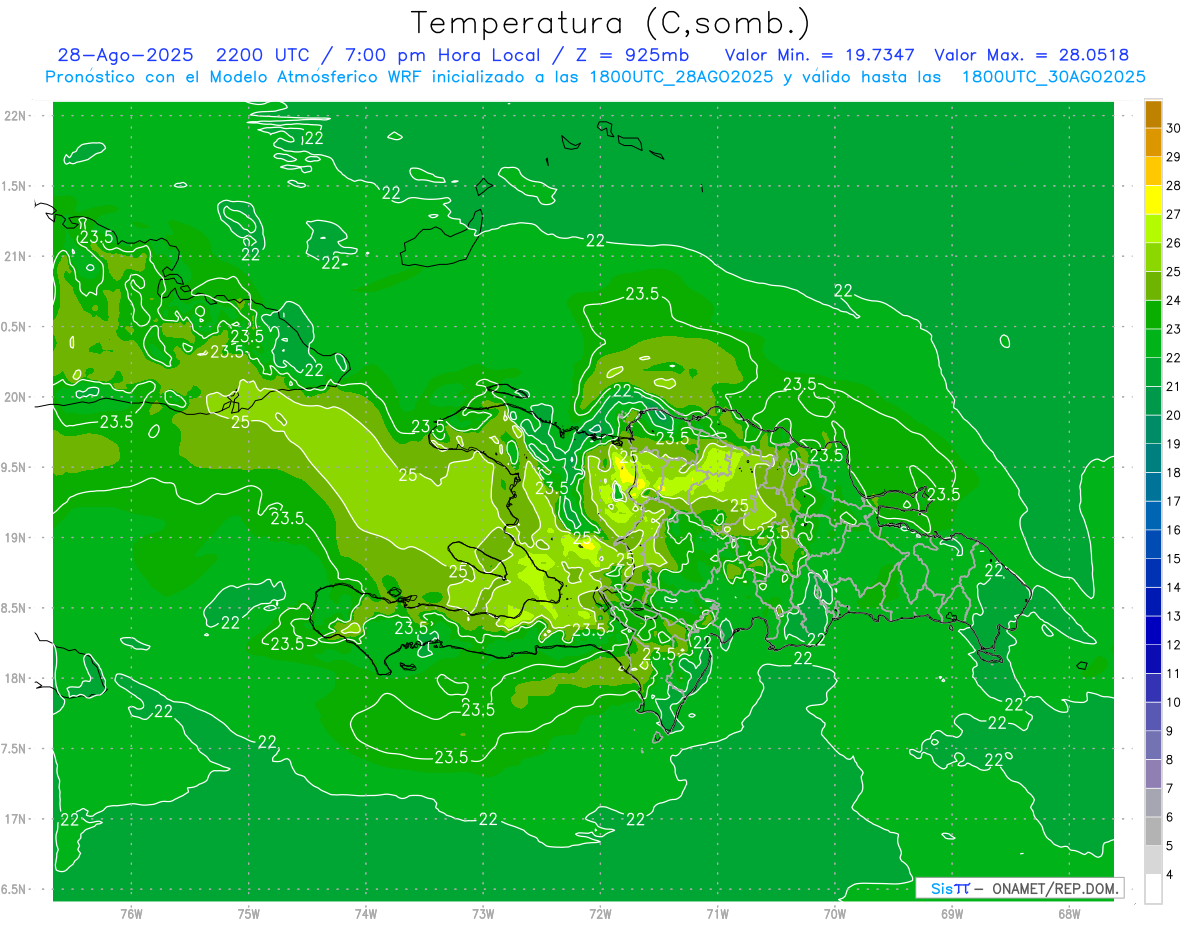Click the "Valor Min. = 19.7347" value
The image size is (1200, 927).
pos(819,56)
